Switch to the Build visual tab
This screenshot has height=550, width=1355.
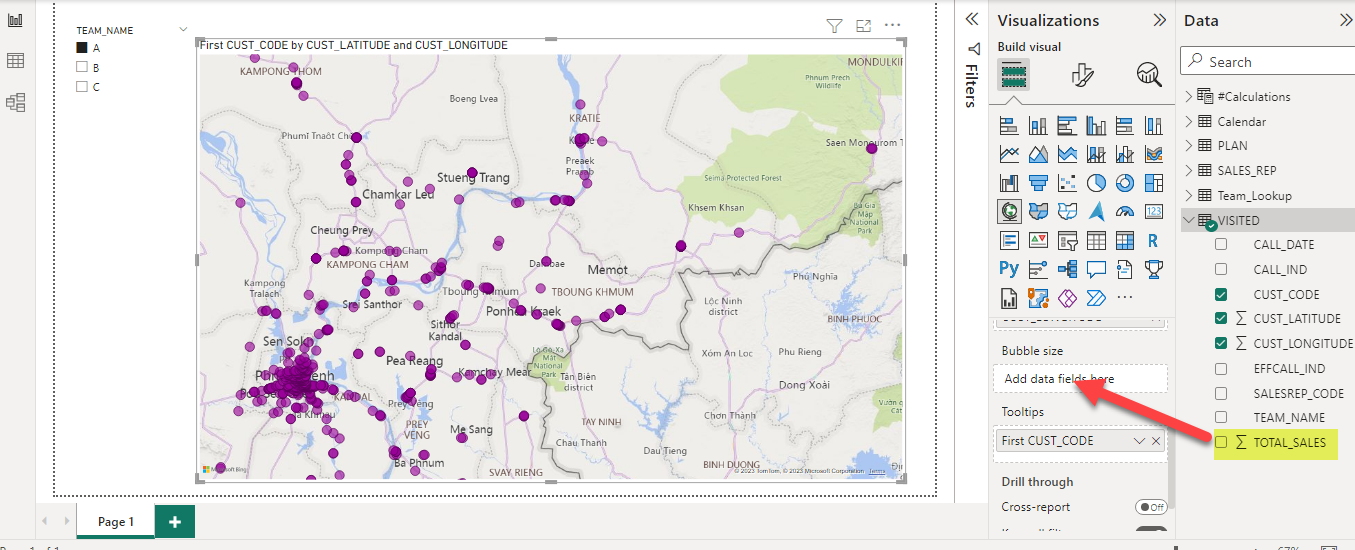tap(1014, 75)
